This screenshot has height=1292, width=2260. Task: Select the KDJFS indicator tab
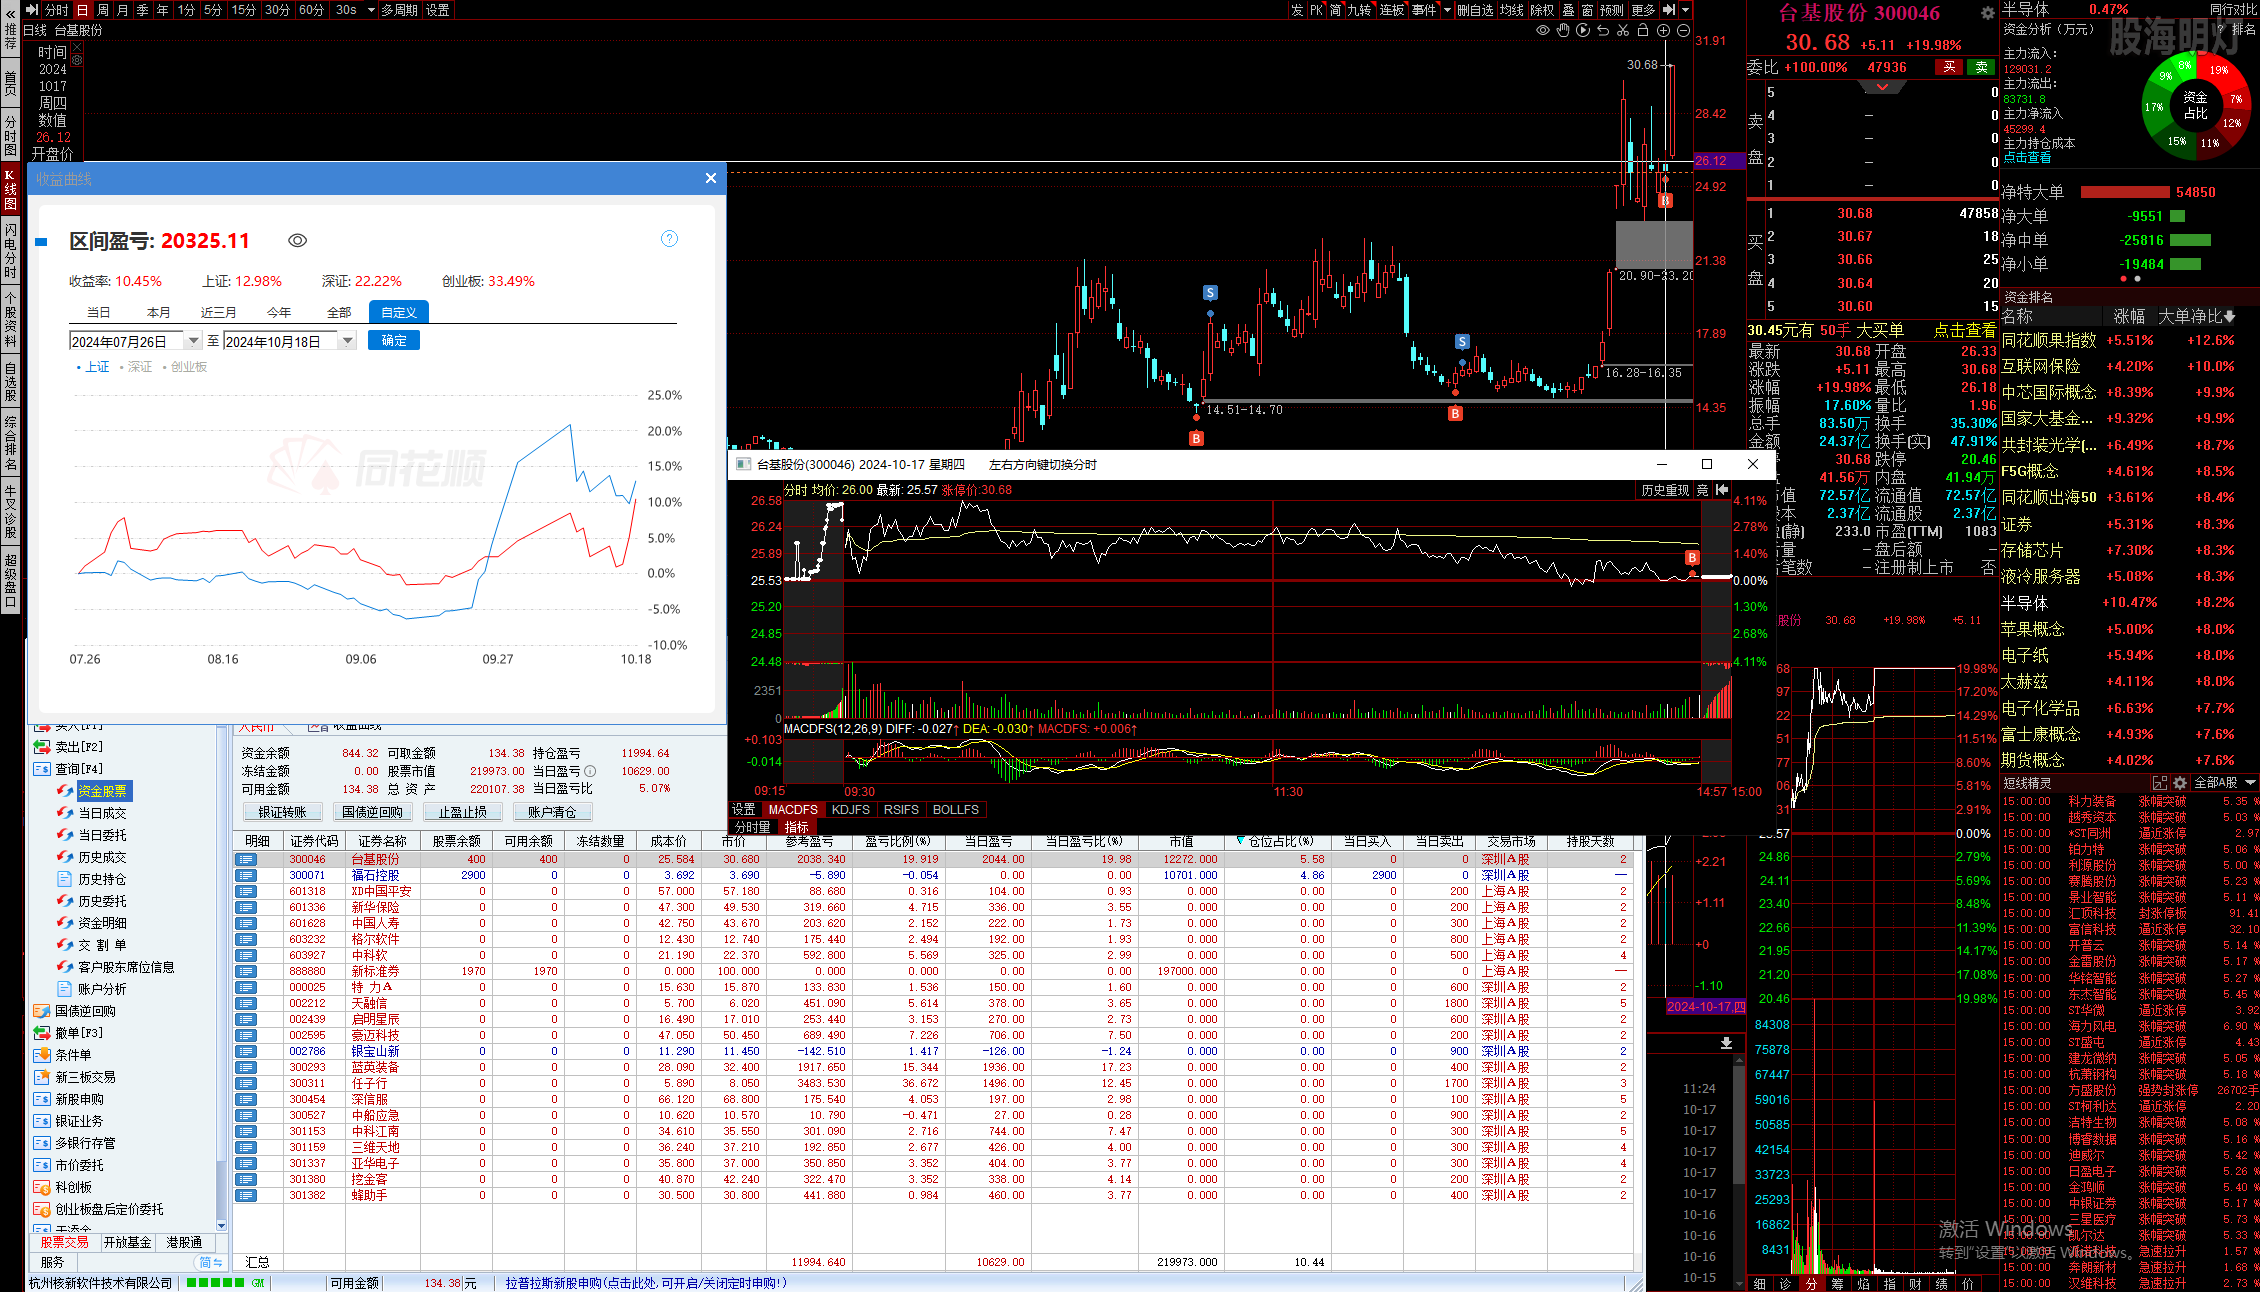pyautogui.click(x=850, y=810)
